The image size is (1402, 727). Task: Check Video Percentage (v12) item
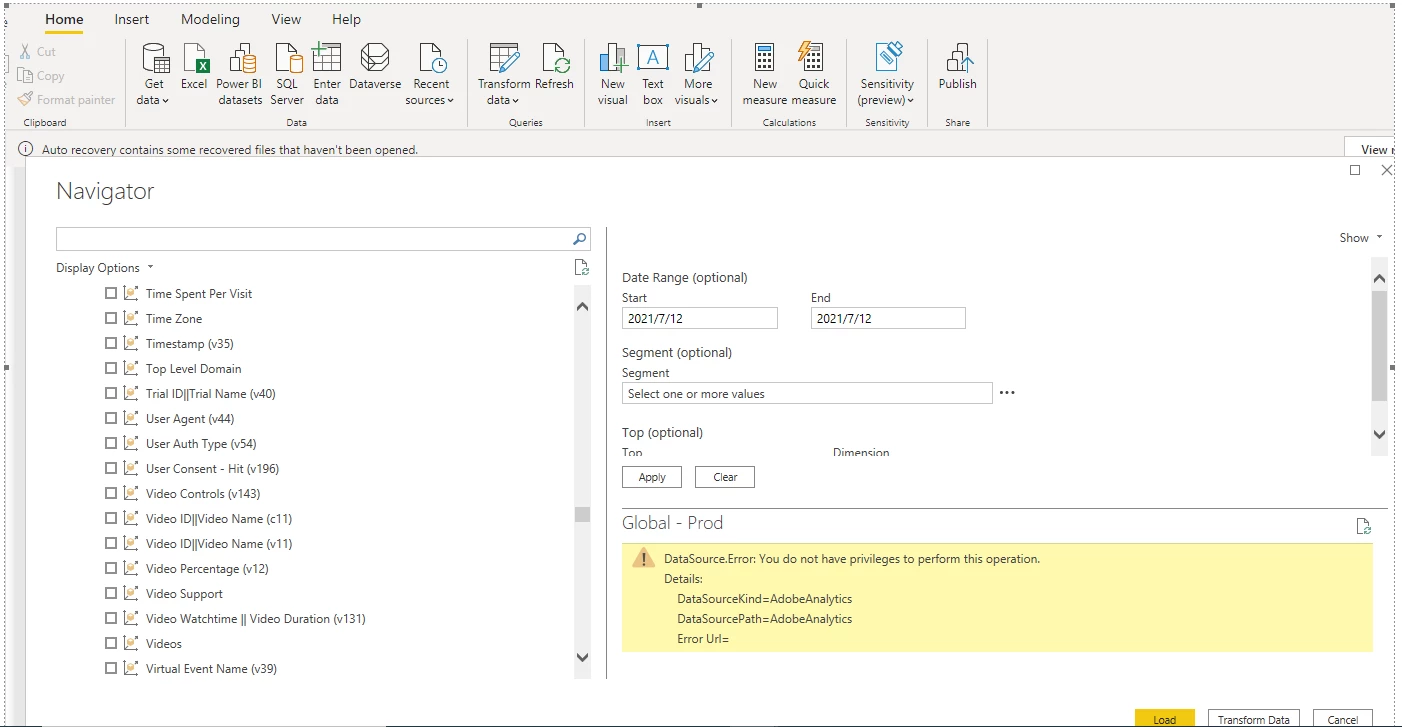tap(111, 568)
